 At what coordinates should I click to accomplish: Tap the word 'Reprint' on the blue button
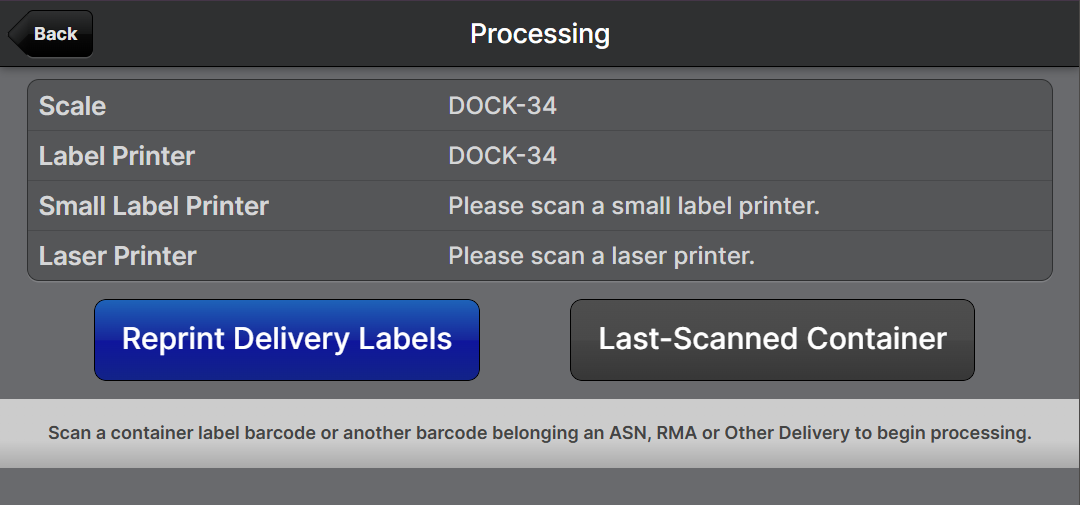point(173,339)
